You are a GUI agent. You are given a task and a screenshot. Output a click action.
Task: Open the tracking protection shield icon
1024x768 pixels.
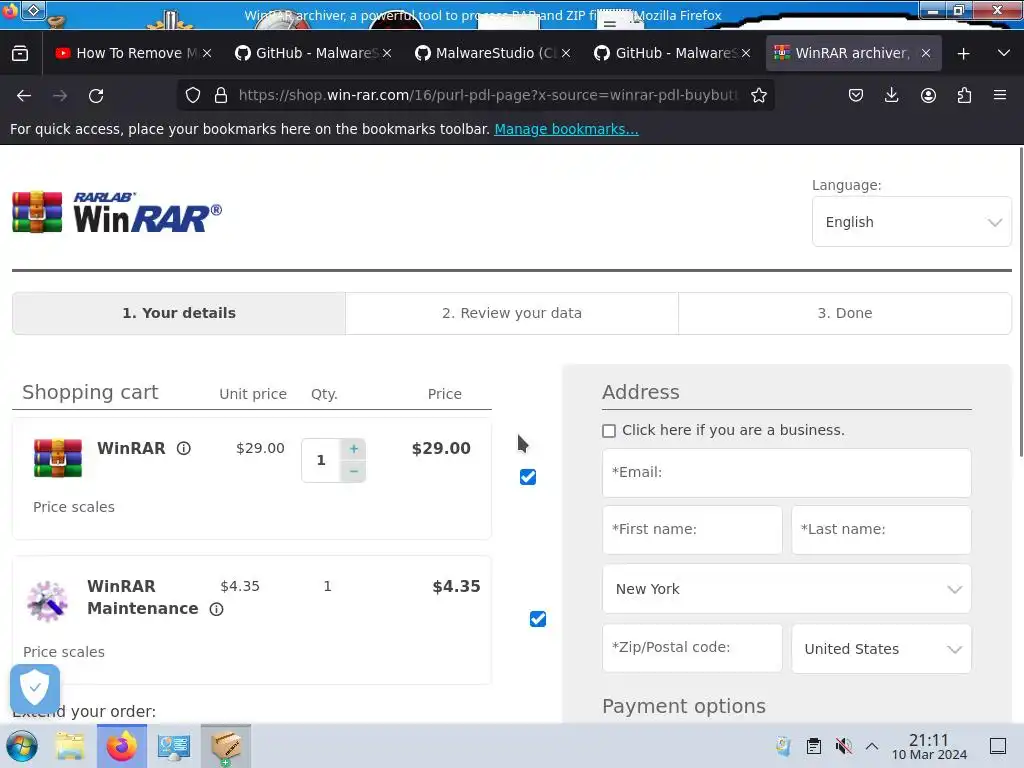point(193,95)
